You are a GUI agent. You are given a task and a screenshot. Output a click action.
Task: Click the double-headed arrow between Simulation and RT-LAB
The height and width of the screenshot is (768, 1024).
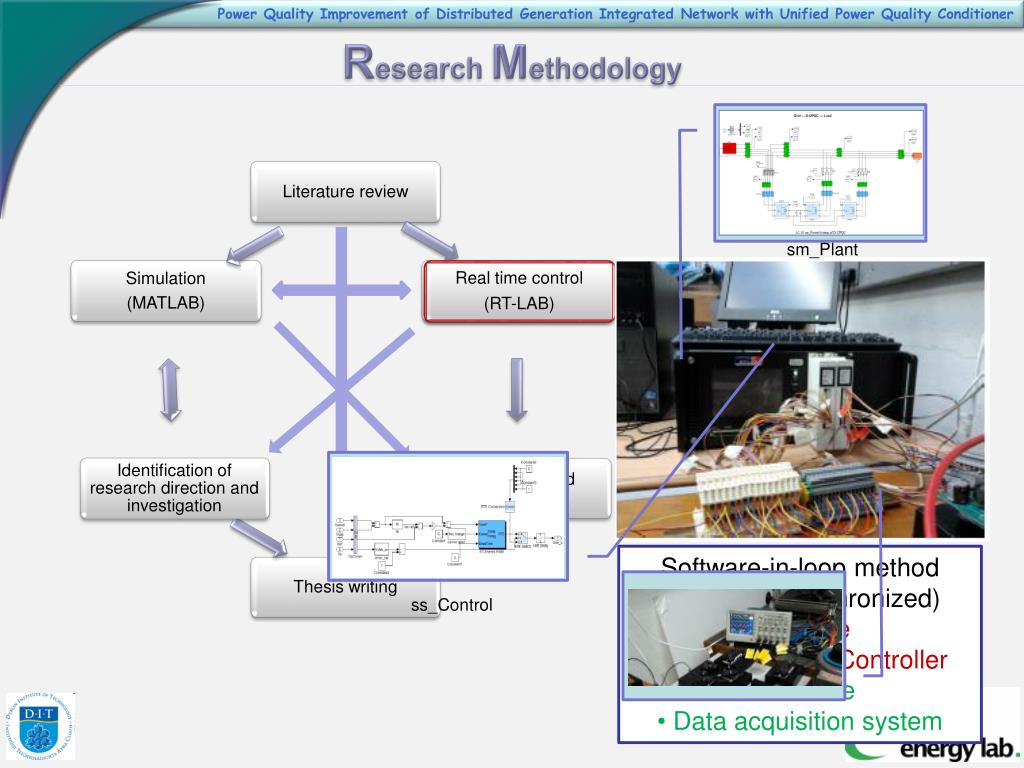click(341, 291)
